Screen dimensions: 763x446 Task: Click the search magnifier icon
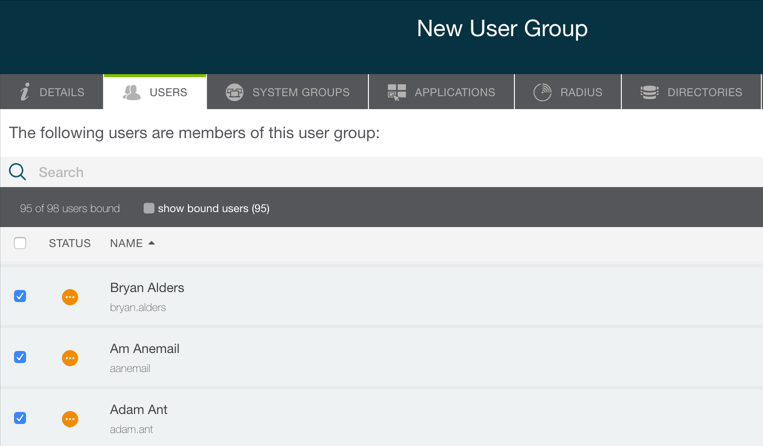[x=18, y=172]
